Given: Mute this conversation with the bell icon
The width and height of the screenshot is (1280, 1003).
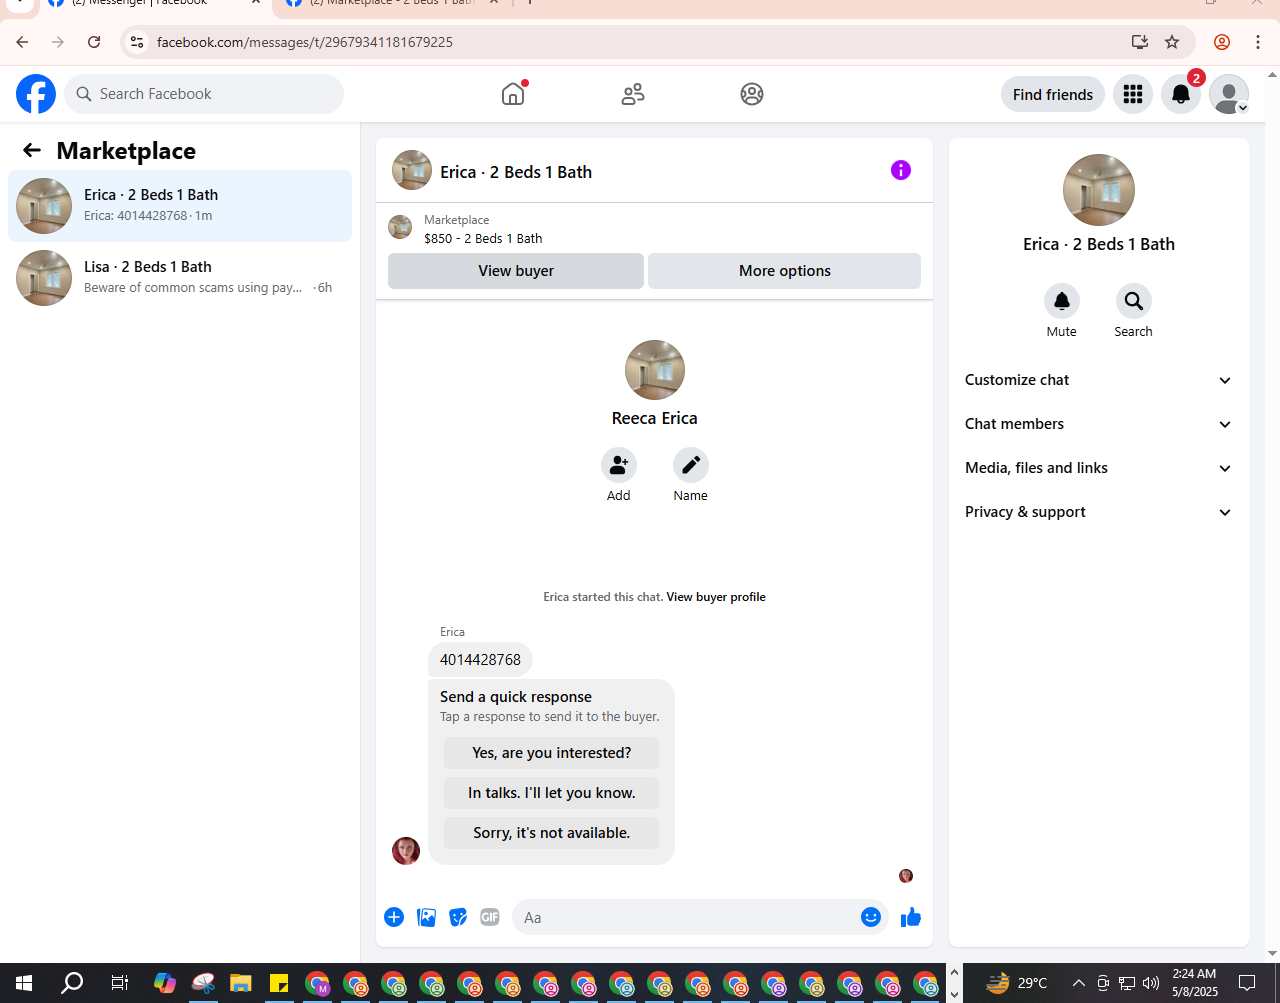Looking at the screenshot, I should pyautogui.click(x=1062, y=301).
